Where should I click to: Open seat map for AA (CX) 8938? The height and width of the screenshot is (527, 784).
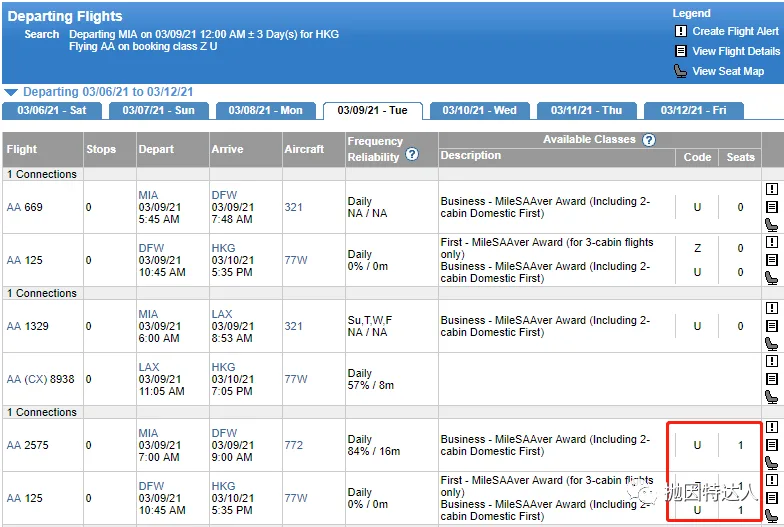(x=772, y=397)
